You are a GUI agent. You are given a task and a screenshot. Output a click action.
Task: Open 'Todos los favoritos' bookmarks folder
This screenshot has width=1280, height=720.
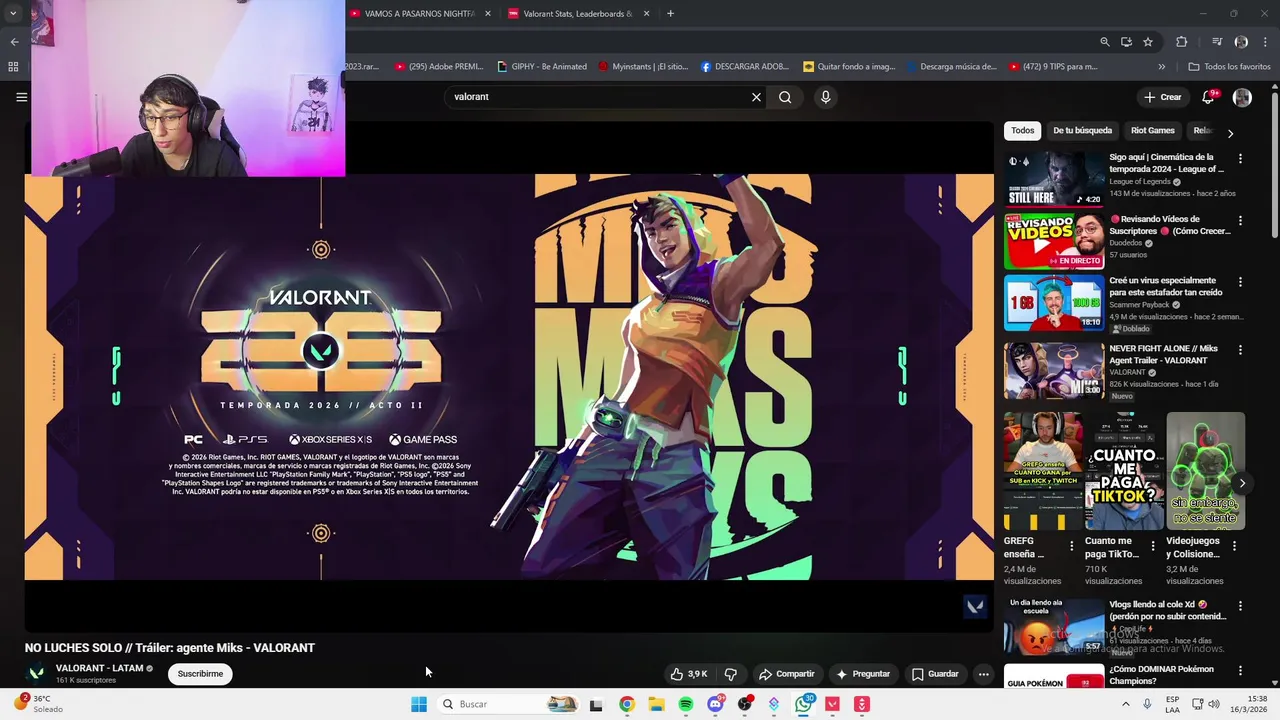point(1229,67)
